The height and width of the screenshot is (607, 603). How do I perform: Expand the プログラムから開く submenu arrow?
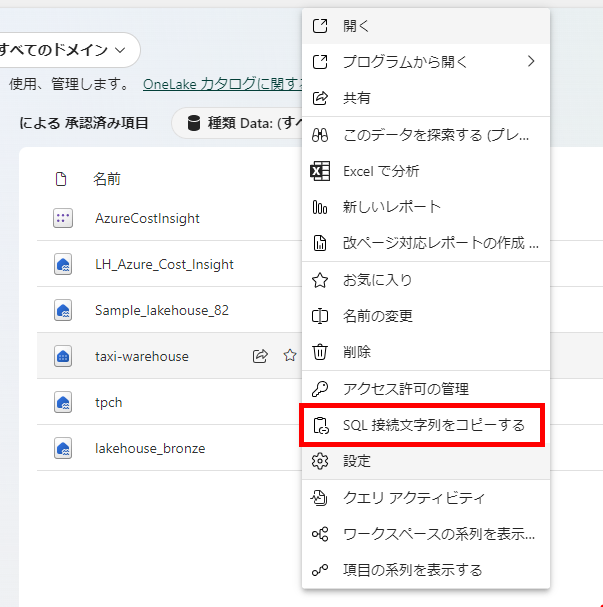531,61
